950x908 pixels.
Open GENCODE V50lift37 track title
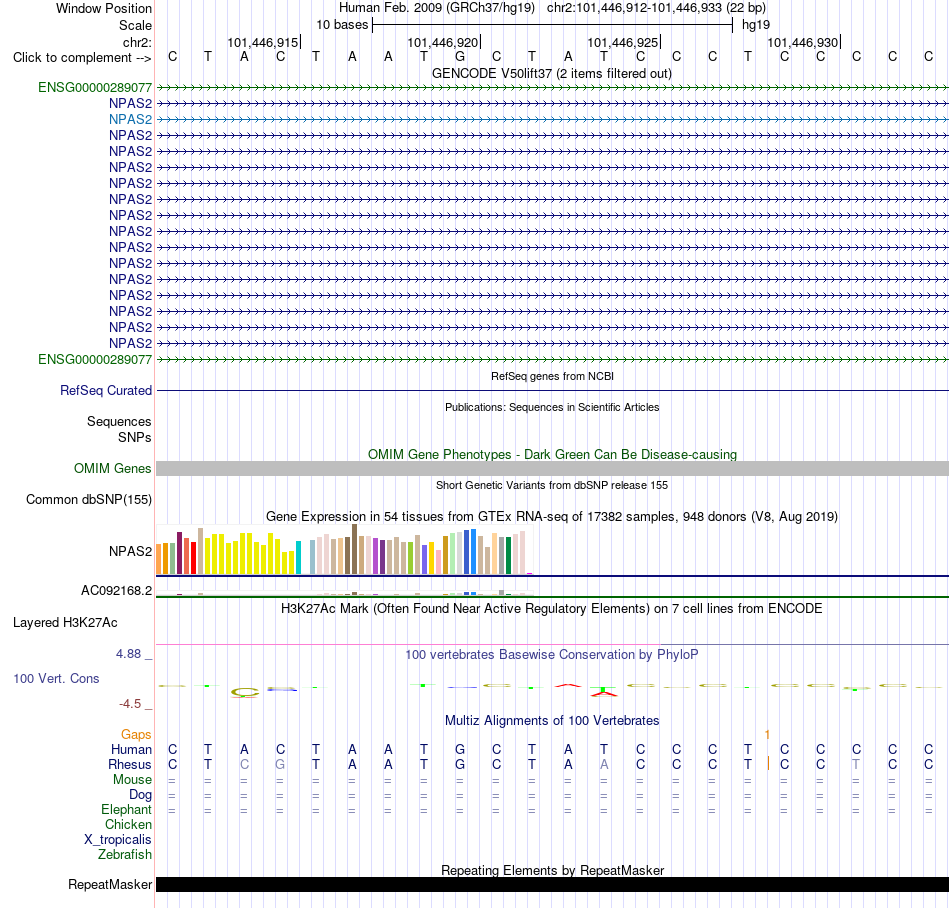(x=552, y=74)
